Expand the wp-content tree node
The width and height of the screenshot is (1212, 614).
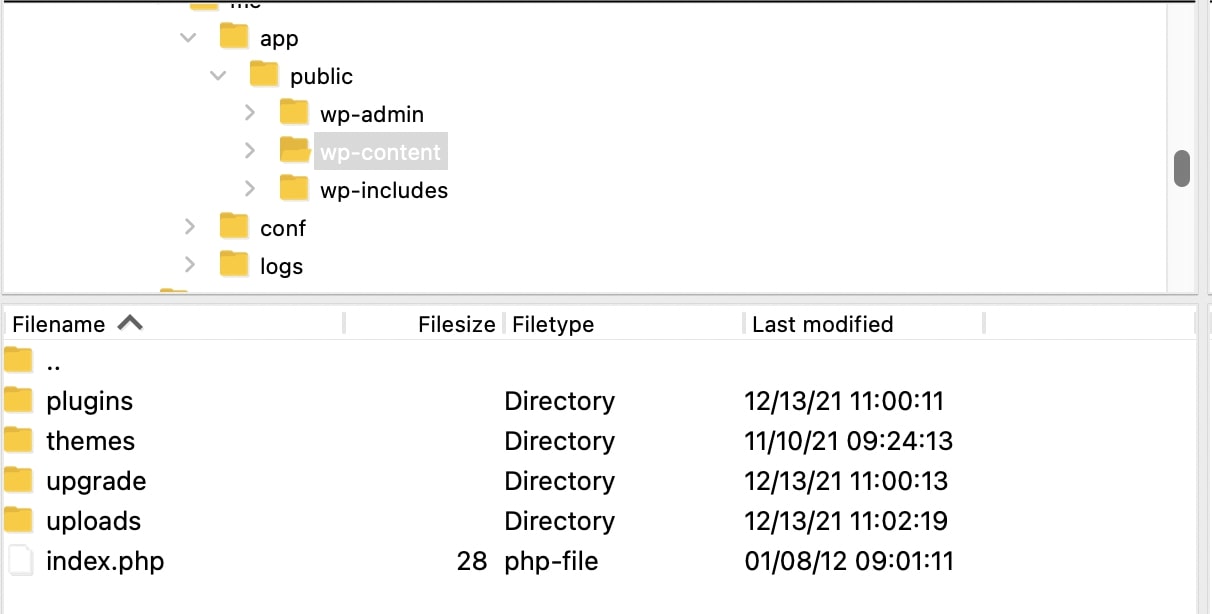pos(250,151)
